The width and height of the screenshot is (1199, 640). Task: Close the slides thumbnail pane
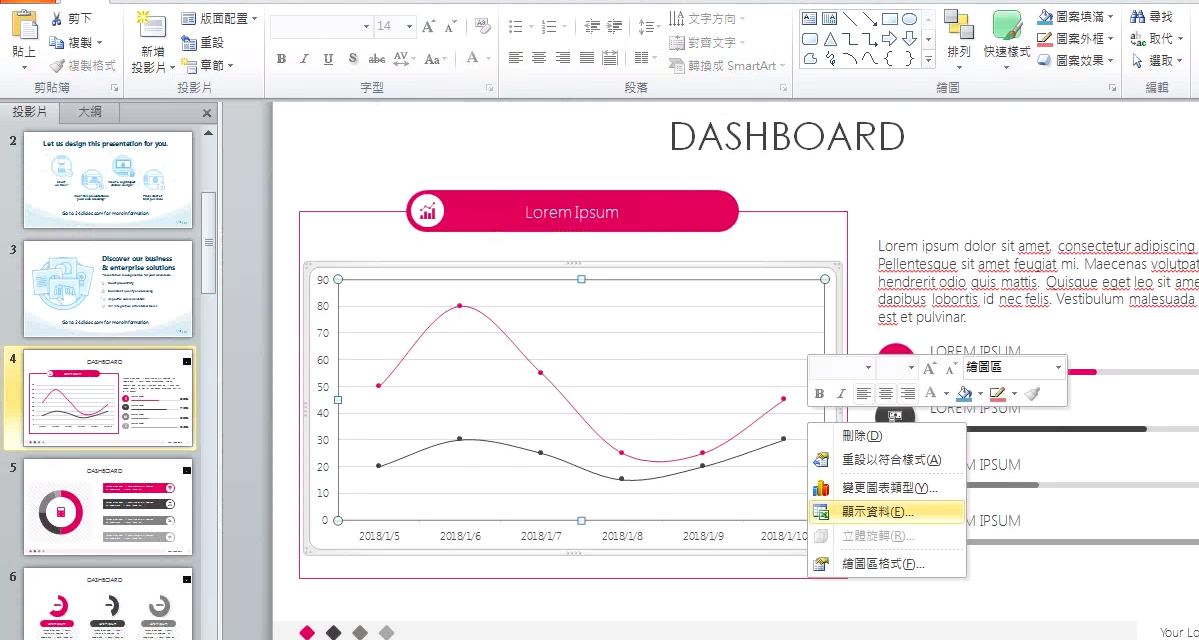coord(206,113)
